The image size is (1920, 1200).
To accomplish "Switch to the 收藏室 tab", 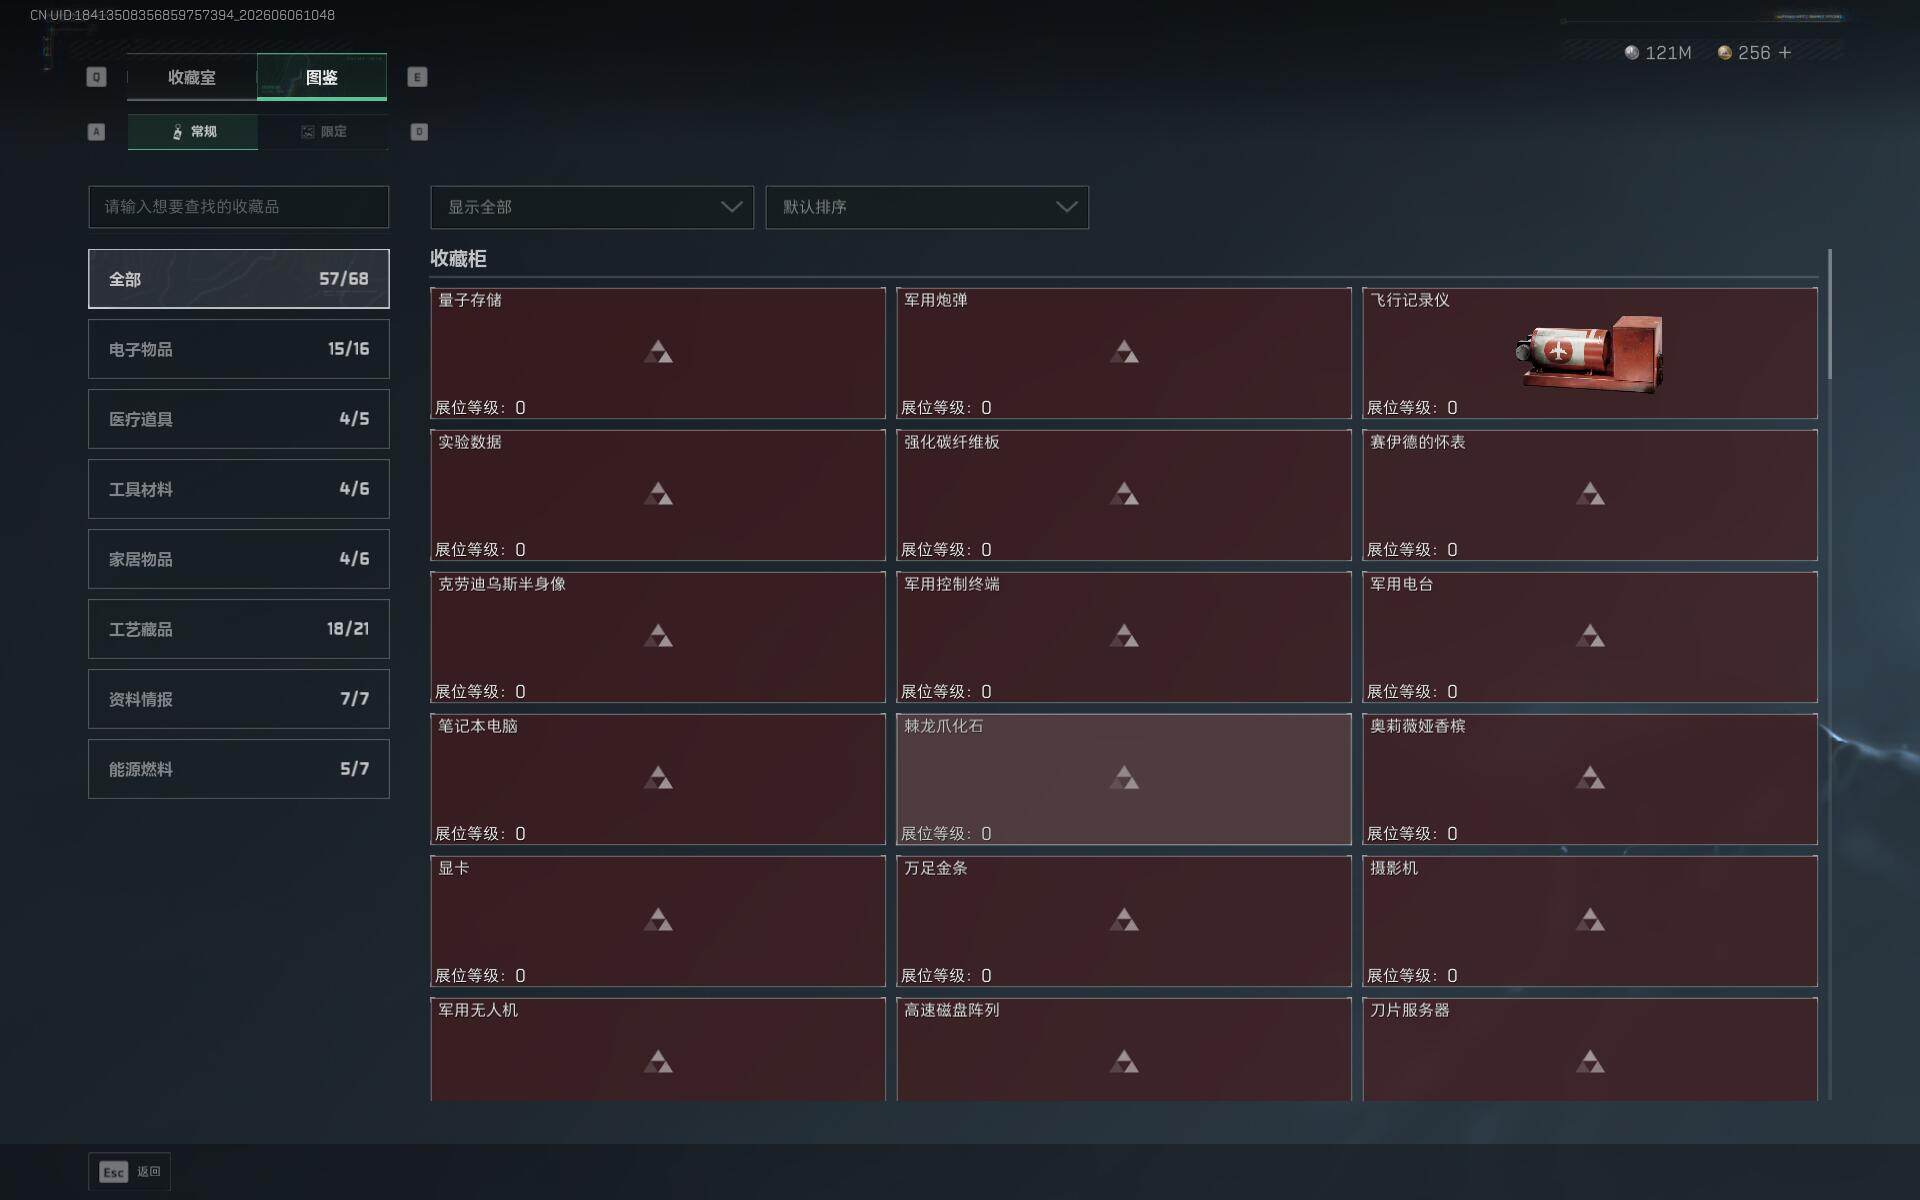I will 191,77.
